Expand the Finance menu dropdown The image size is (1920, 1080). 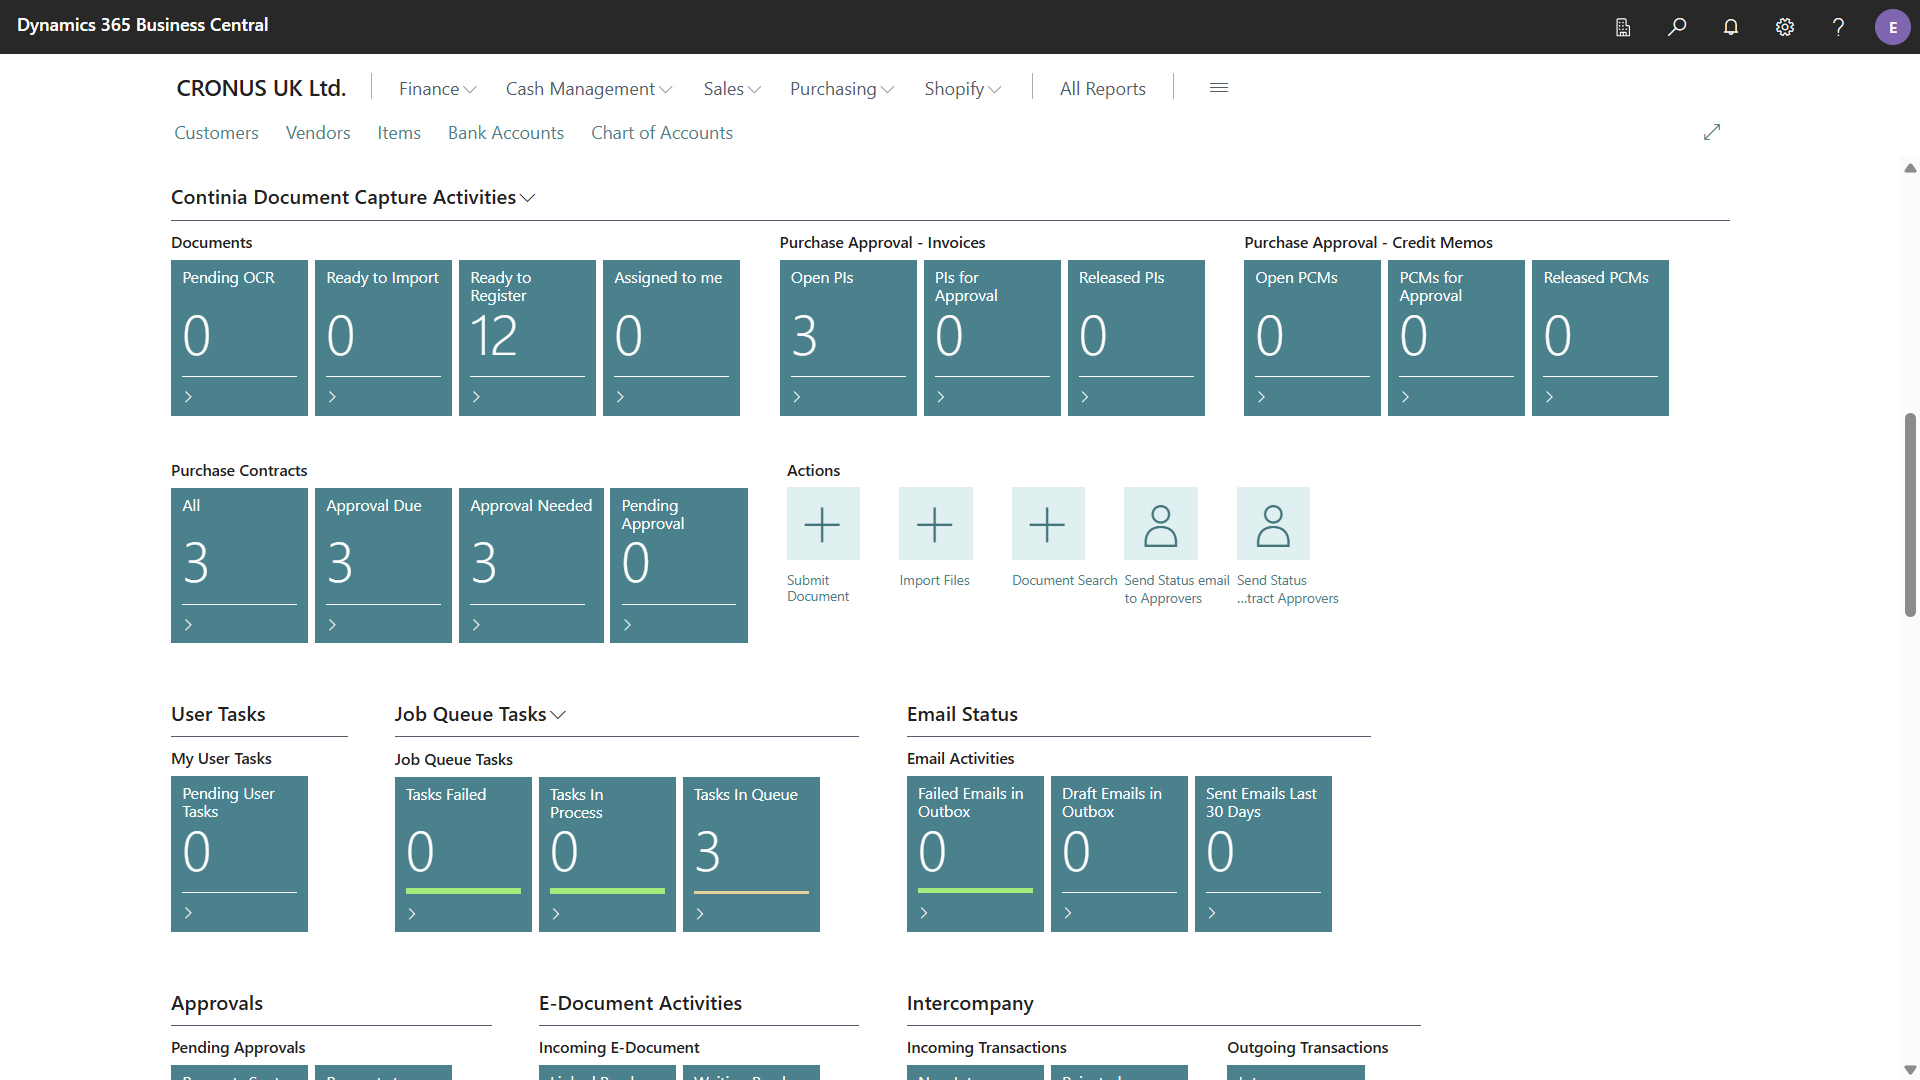437,89
